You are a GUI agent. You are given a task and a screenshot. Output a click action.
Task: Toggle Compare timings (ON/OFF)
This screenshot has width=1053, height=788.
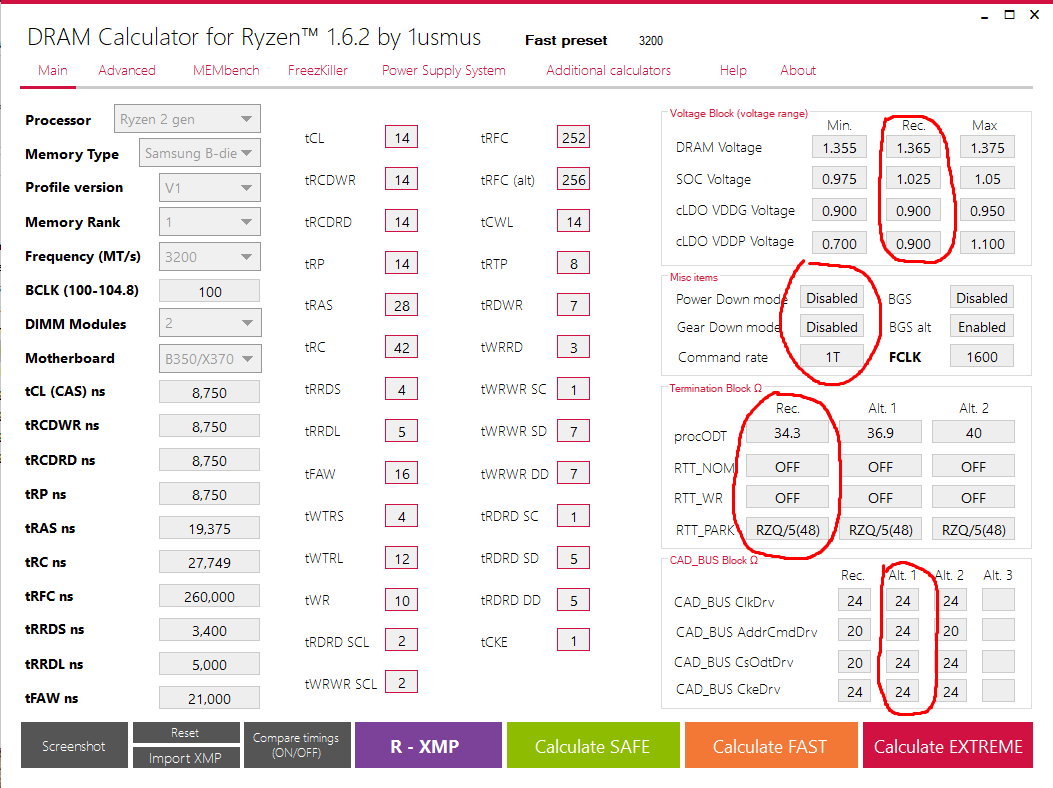297,745
